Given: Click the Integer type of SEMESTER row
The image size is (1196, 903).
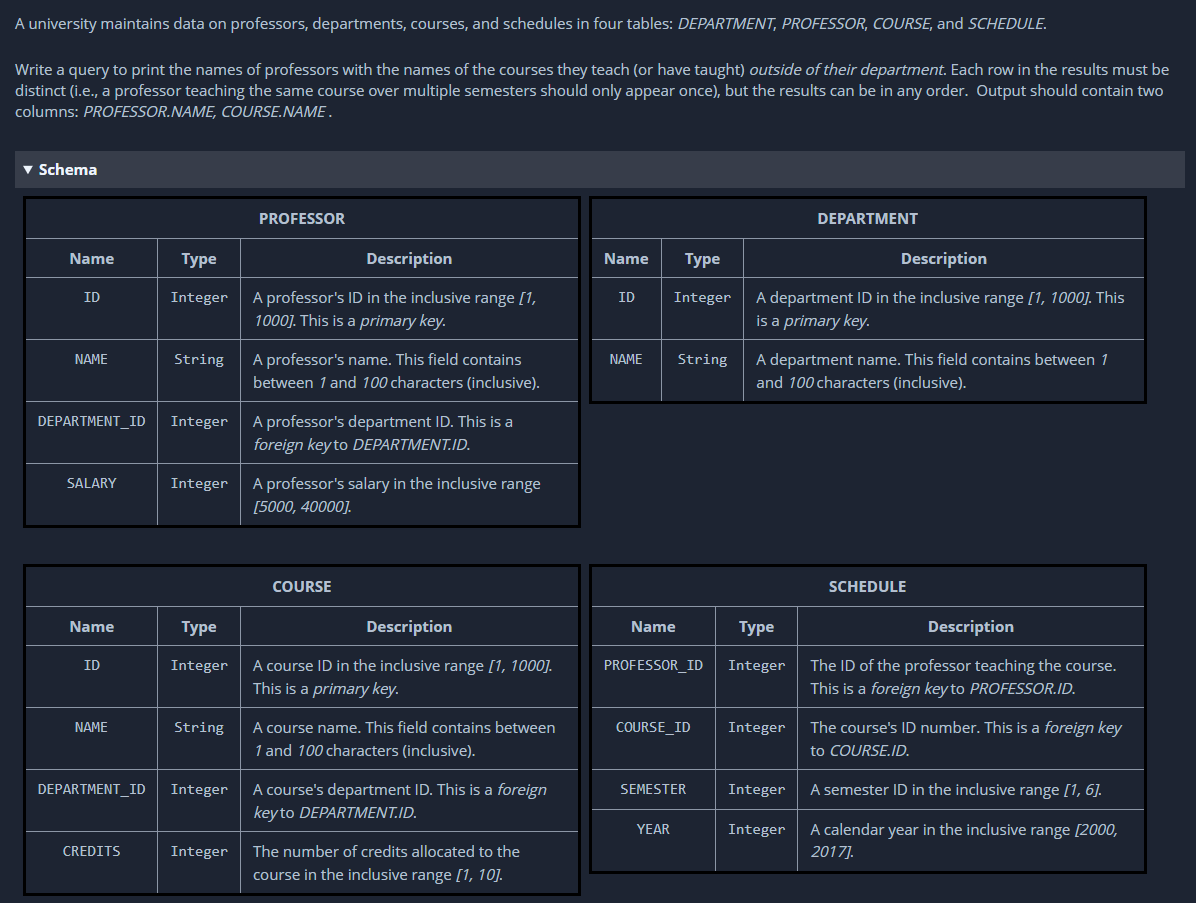Looking at the screenshot, I should point(757,789).
